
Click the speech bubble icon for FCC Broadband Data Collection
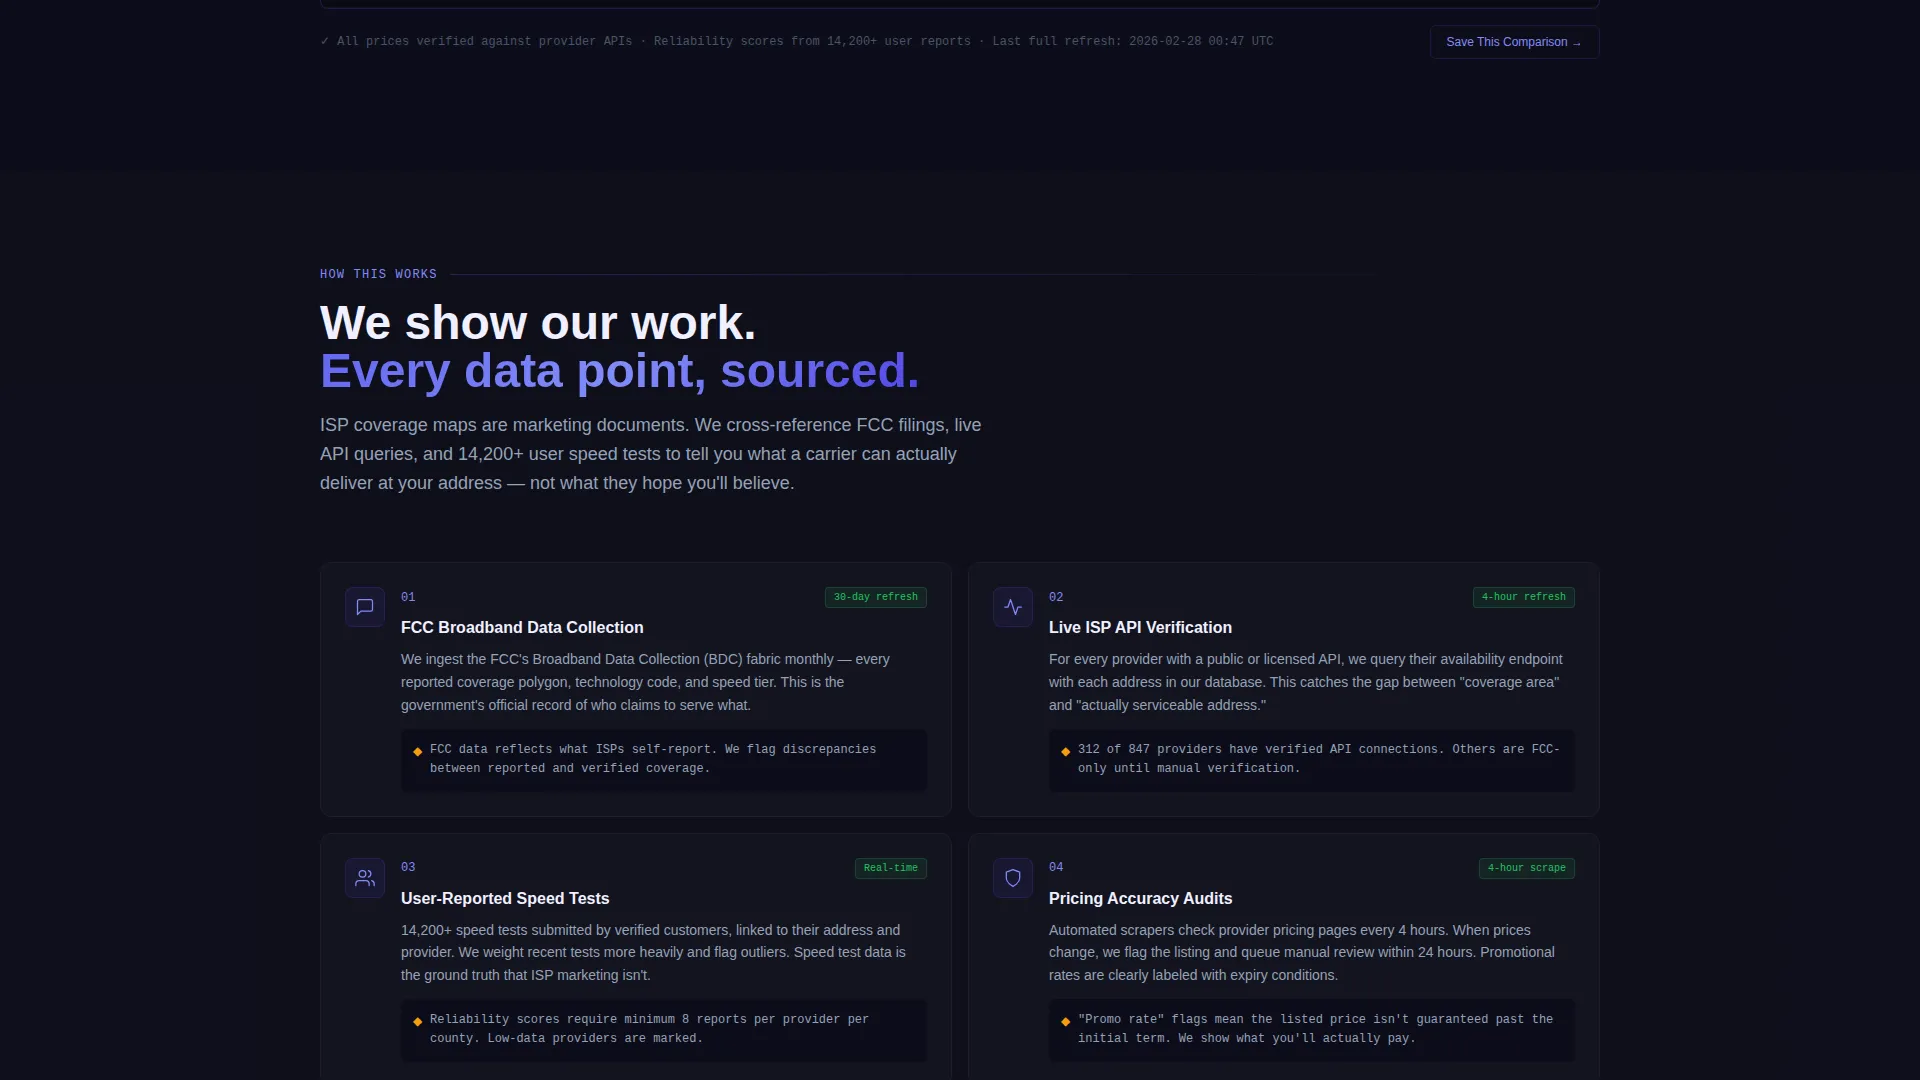[x=365, y=607]
